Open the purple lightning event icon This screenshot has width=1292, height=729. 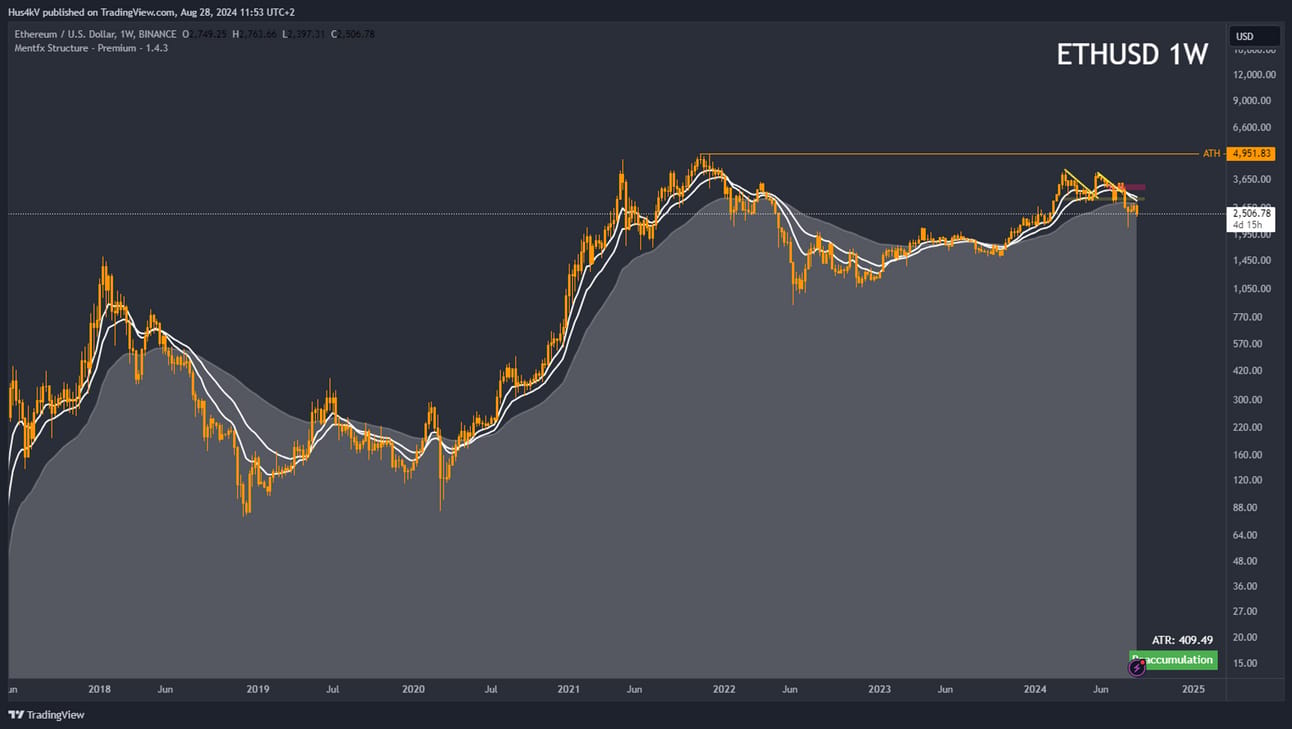tap(1137, 667)
